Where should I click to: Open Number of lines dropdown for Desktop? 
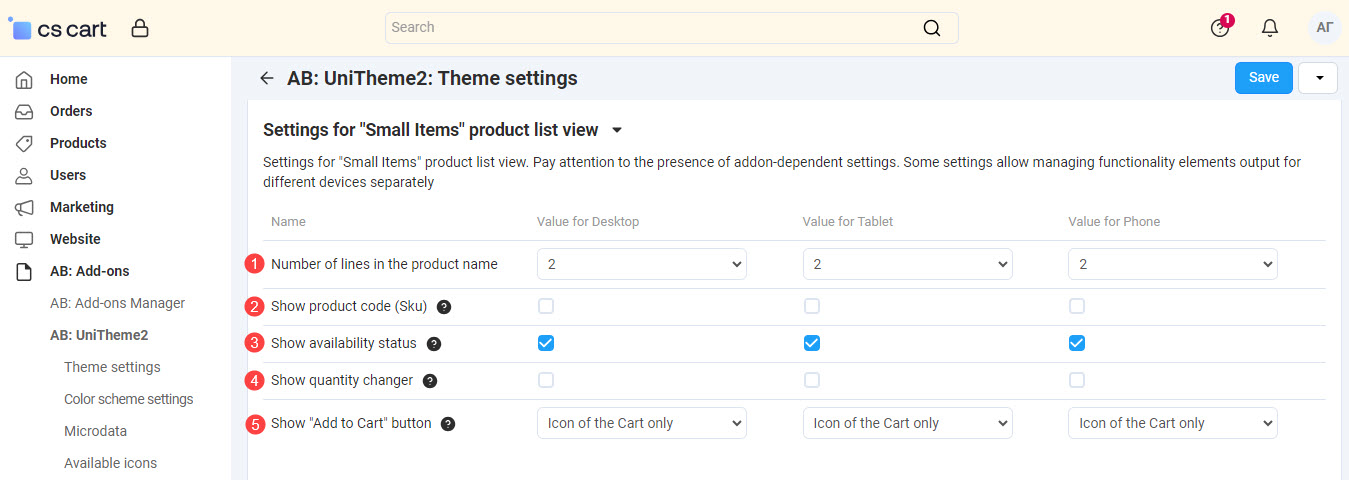point(642,264)
